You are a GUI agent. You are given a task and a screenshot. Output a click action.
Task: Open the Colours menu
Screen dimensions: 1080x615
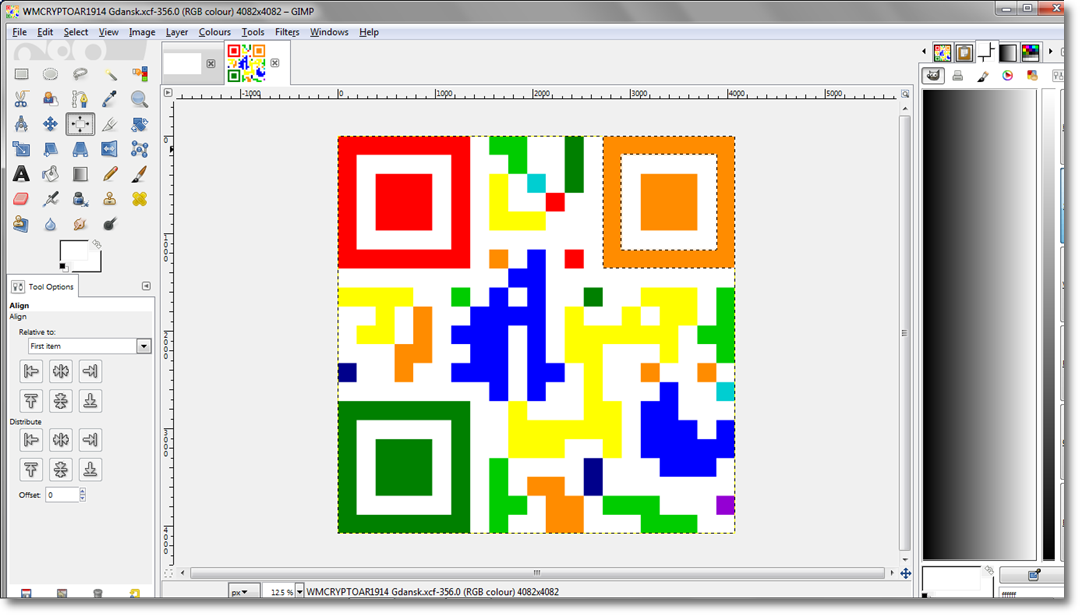pos(214,32)
